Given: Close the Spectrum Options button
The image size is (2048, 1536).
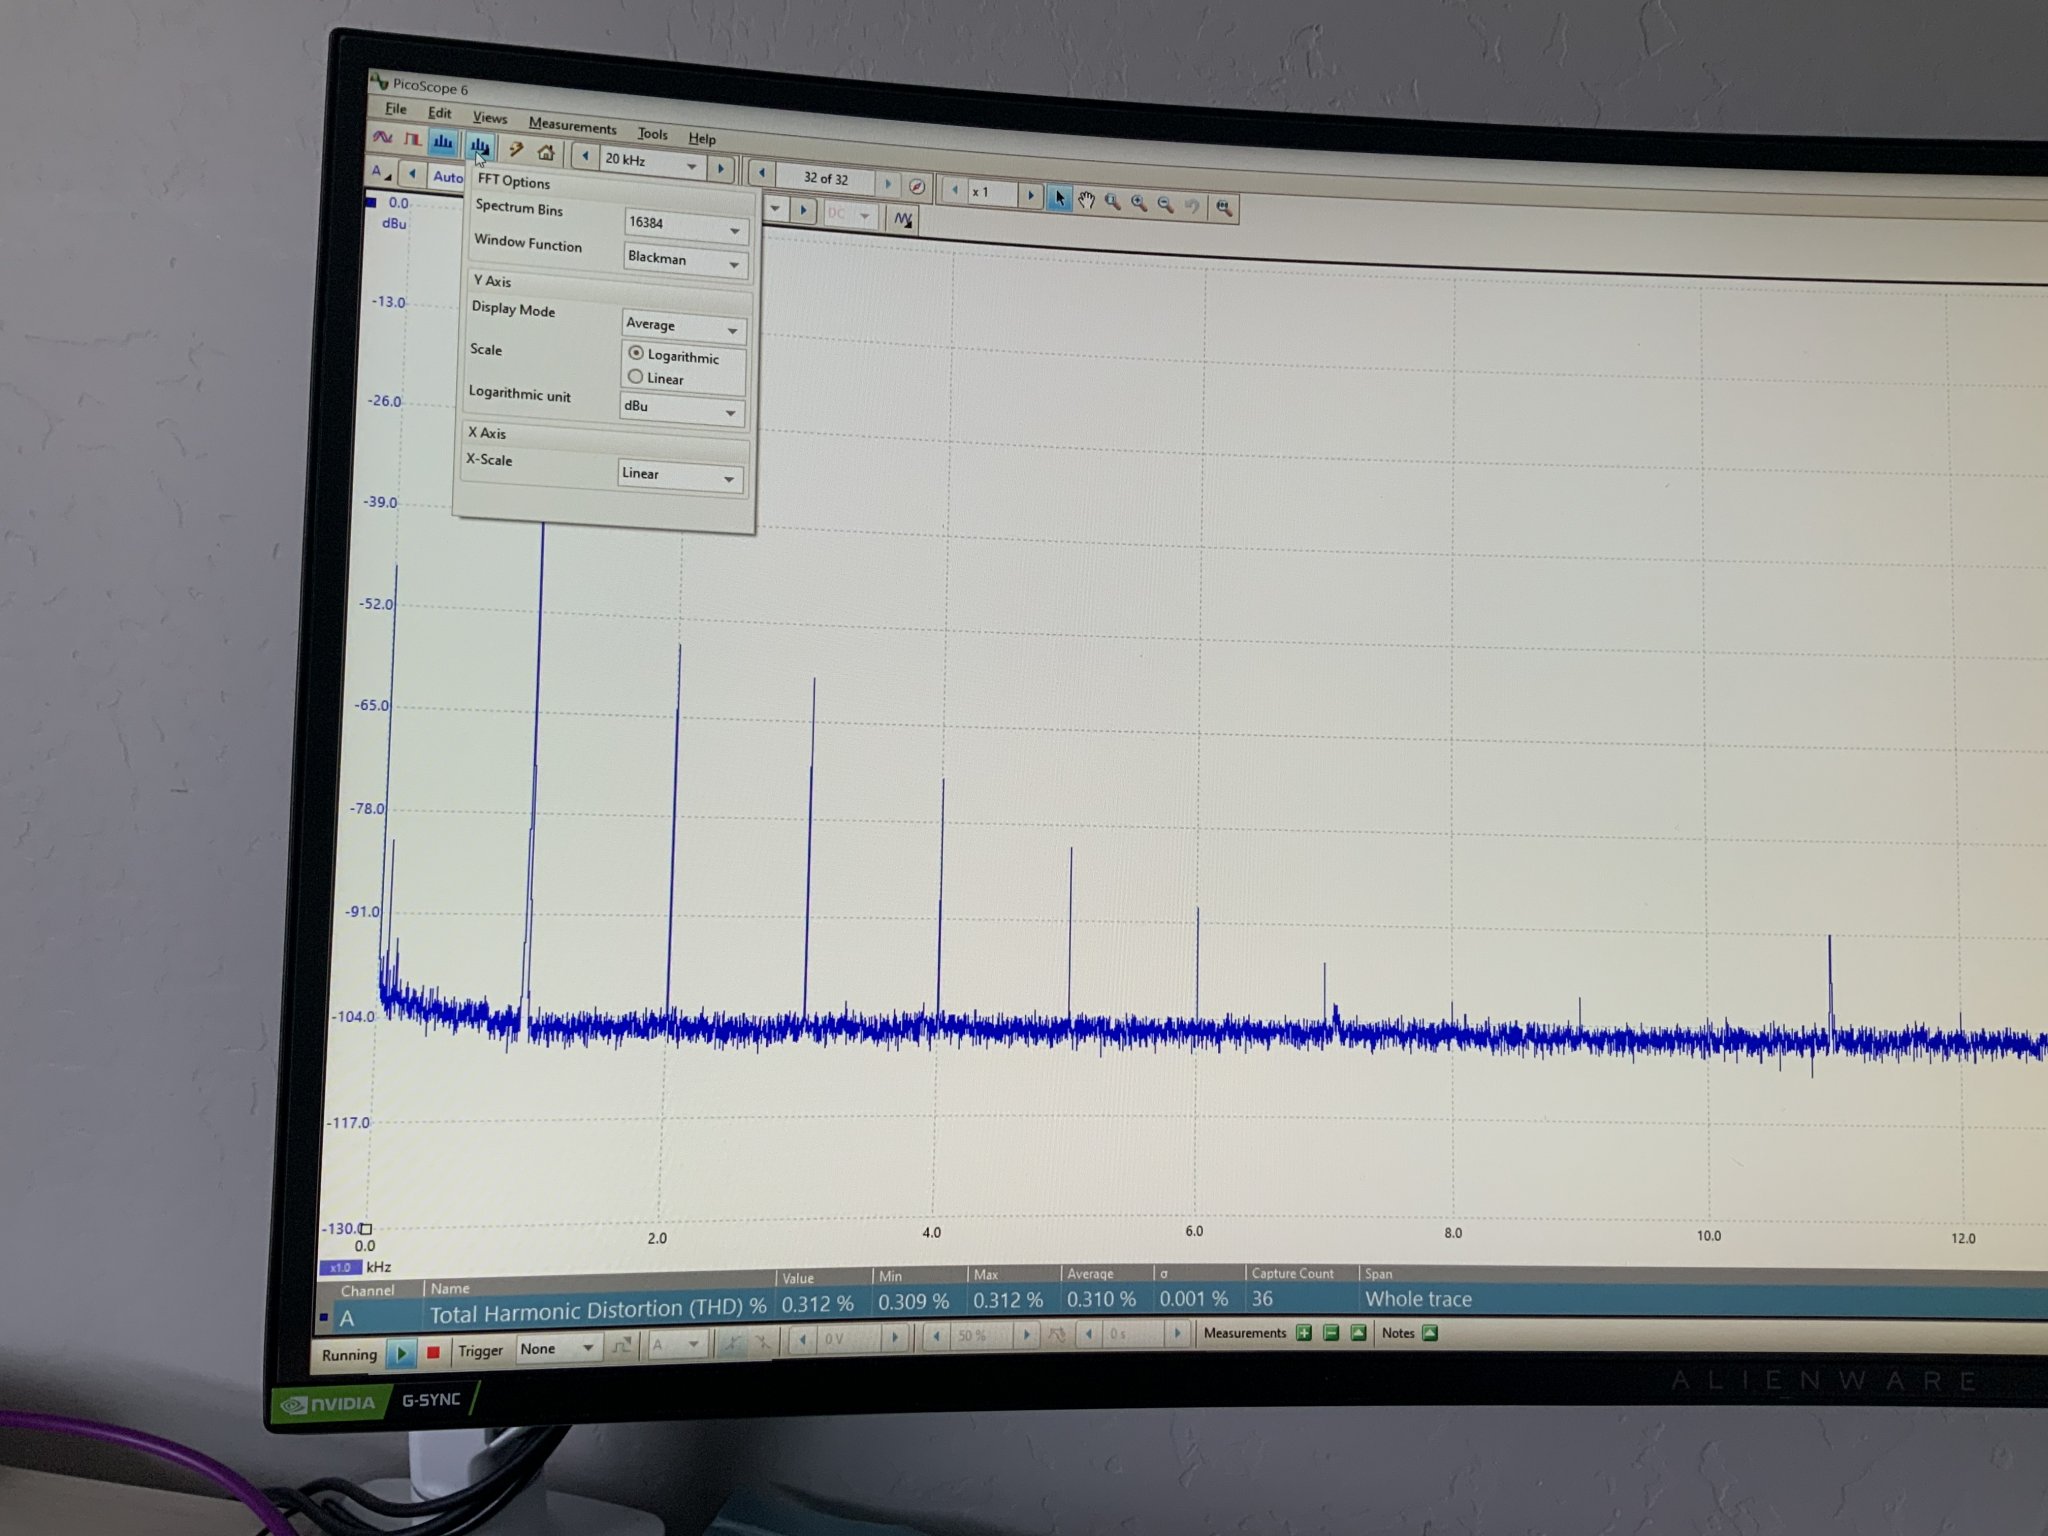Looking at the screenshot, I should pyautogui.click(x=480, y=147).
